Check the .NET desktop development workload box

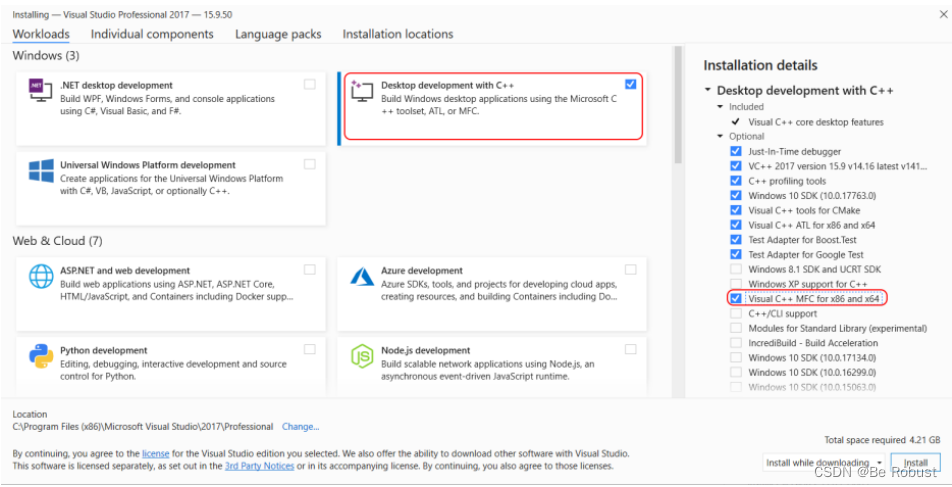(310, 84)
